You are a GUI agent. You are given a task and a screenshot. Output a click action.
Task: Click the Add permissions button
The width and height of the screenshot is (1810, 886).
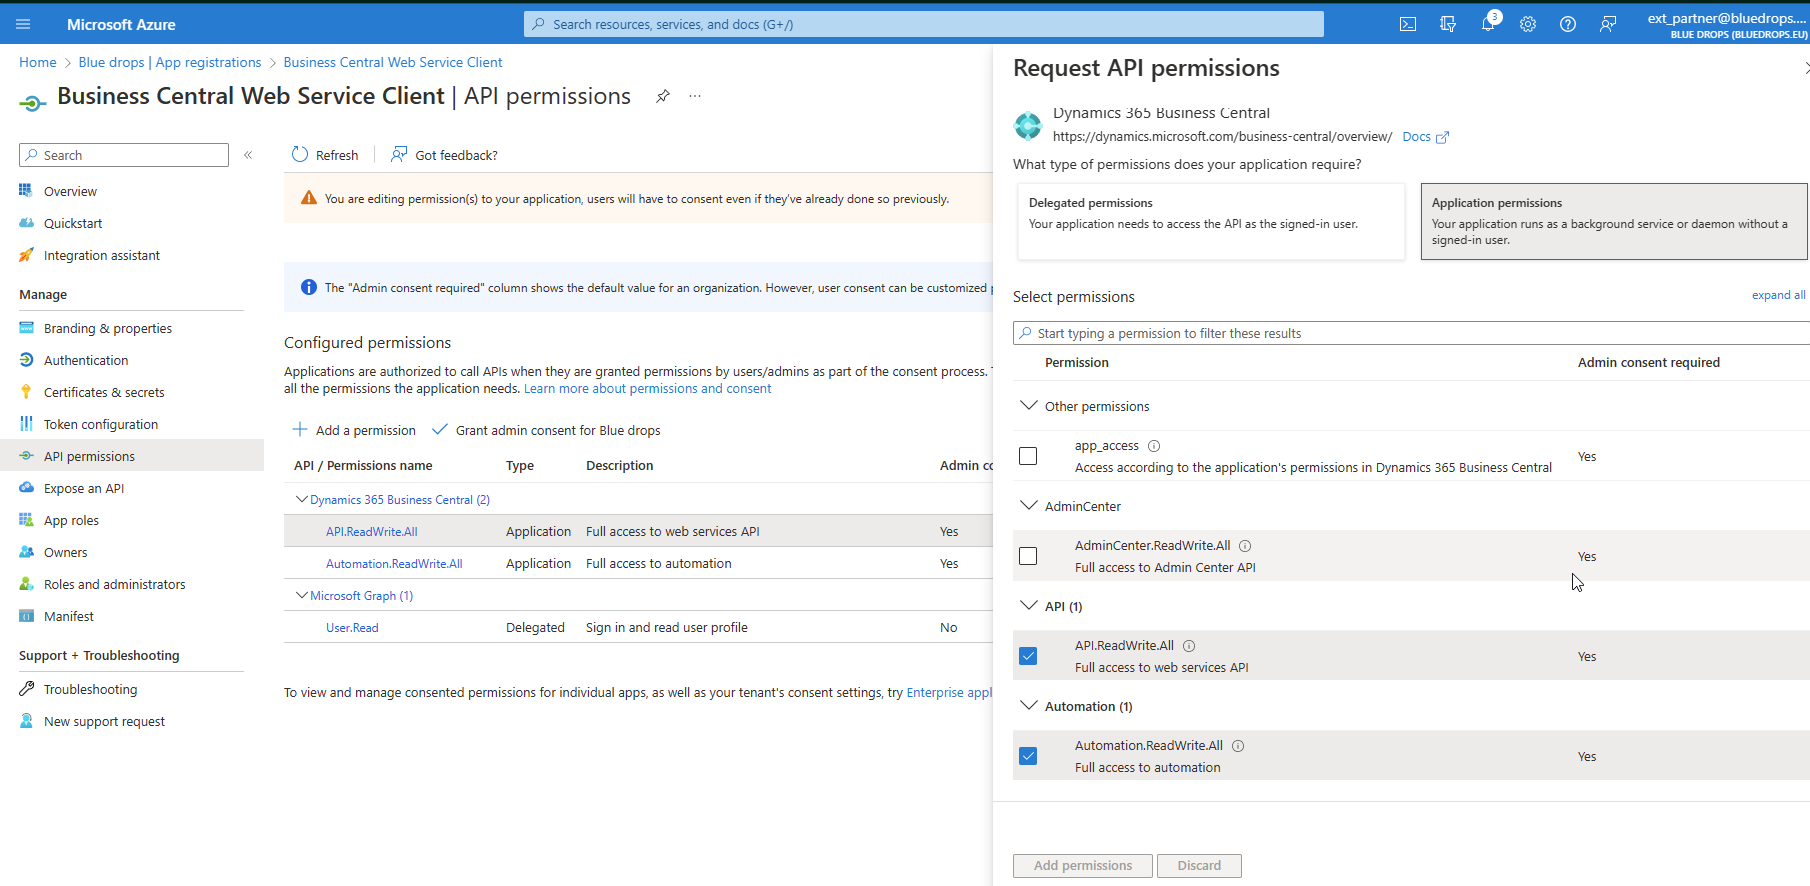coord(1083,865)
